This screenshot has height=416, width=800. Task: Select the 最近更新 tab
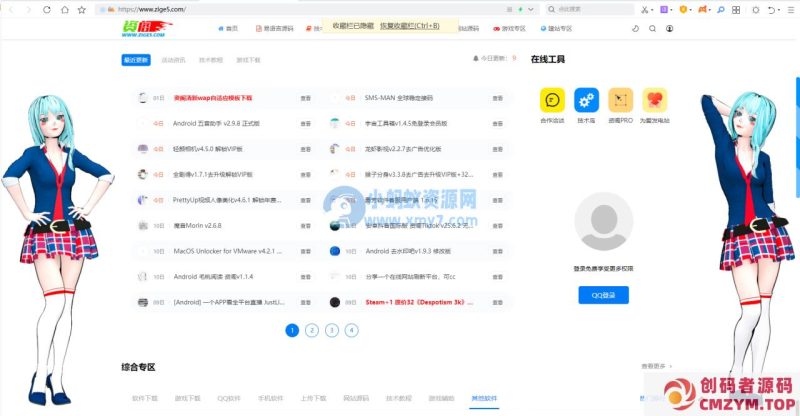(136, 60)
